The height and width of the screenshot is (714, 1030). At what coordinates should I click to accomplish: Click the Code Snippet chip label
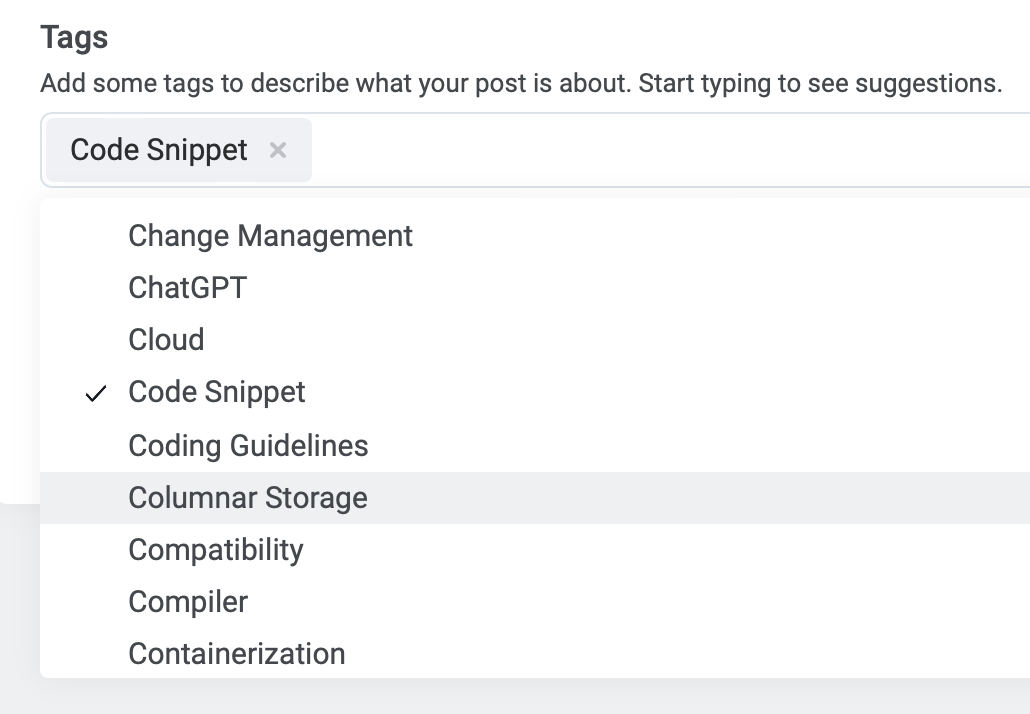pyautogui.click(x=159, y=150)
